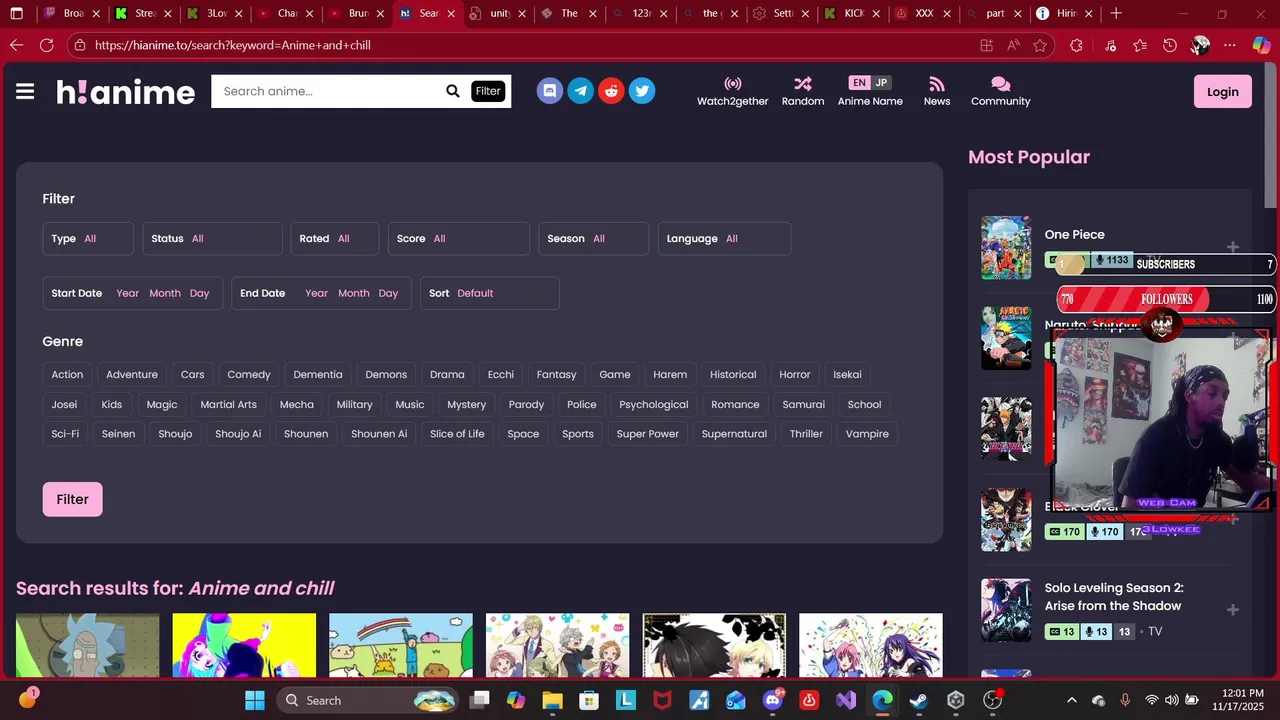Open the Community page
Screen dimensions: 1280x720
click(1000, 91)
